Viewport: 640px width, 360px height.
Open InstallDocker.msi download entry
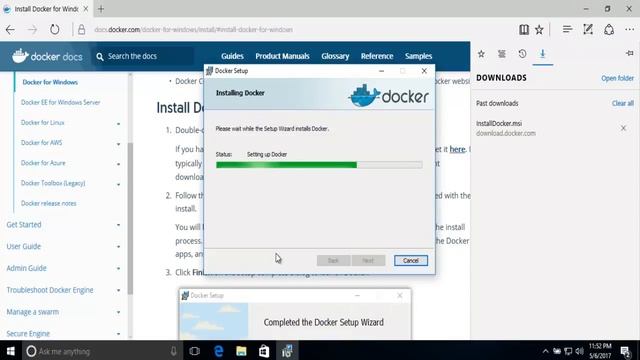click(x=505, y=128)
